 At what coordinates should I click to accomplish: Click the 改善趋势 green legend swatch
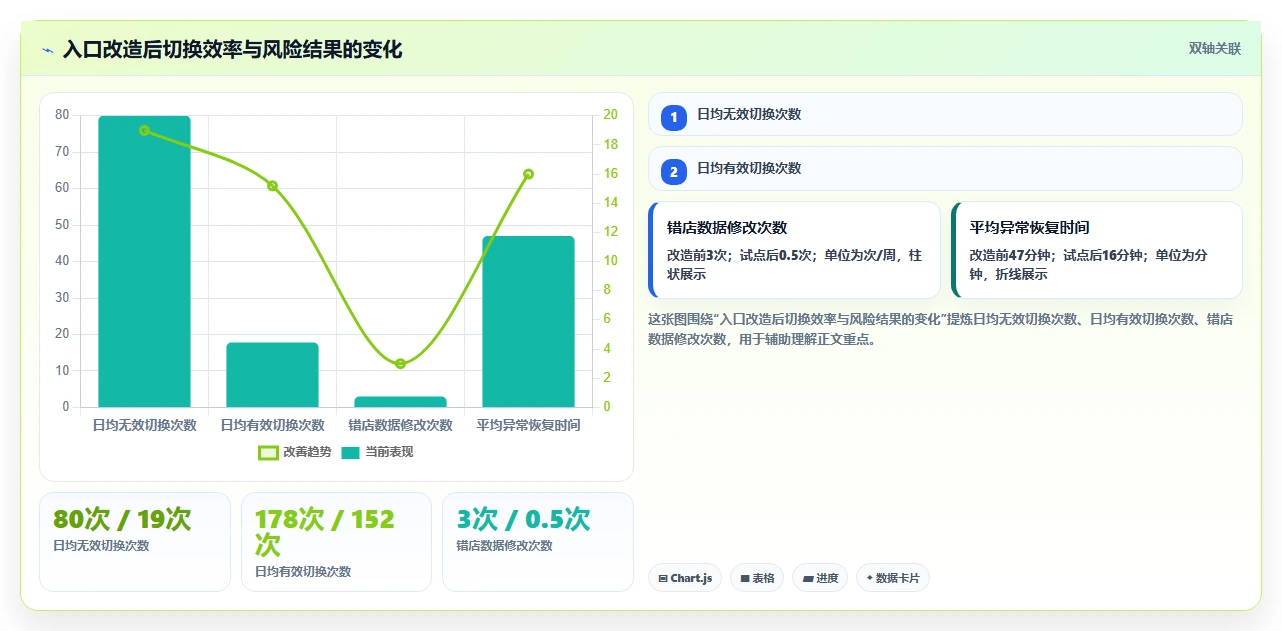pyautogui.click(x=268, y=452)
